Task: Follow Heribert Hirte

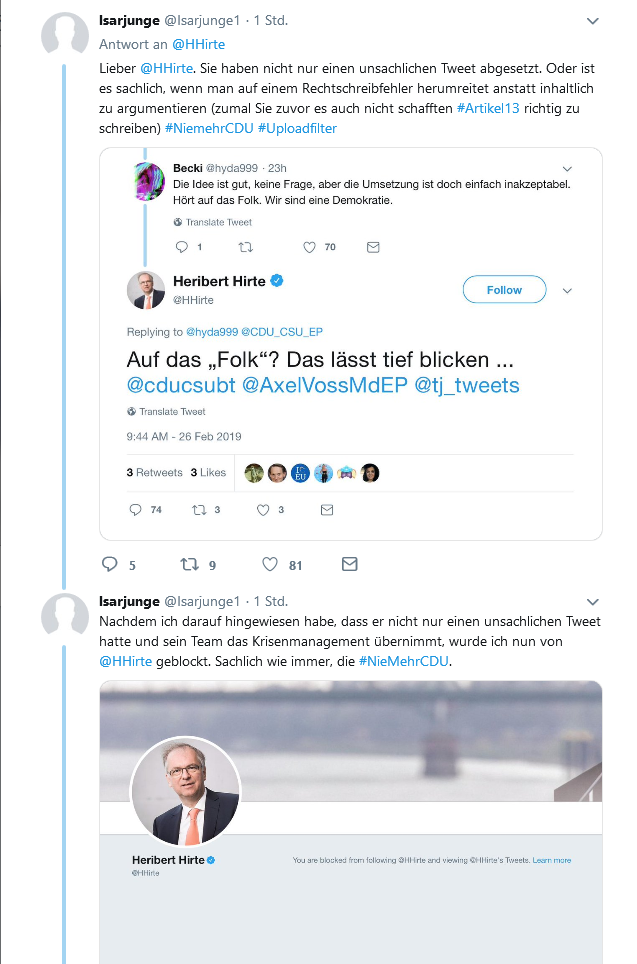Action: [x=504, y=290]
